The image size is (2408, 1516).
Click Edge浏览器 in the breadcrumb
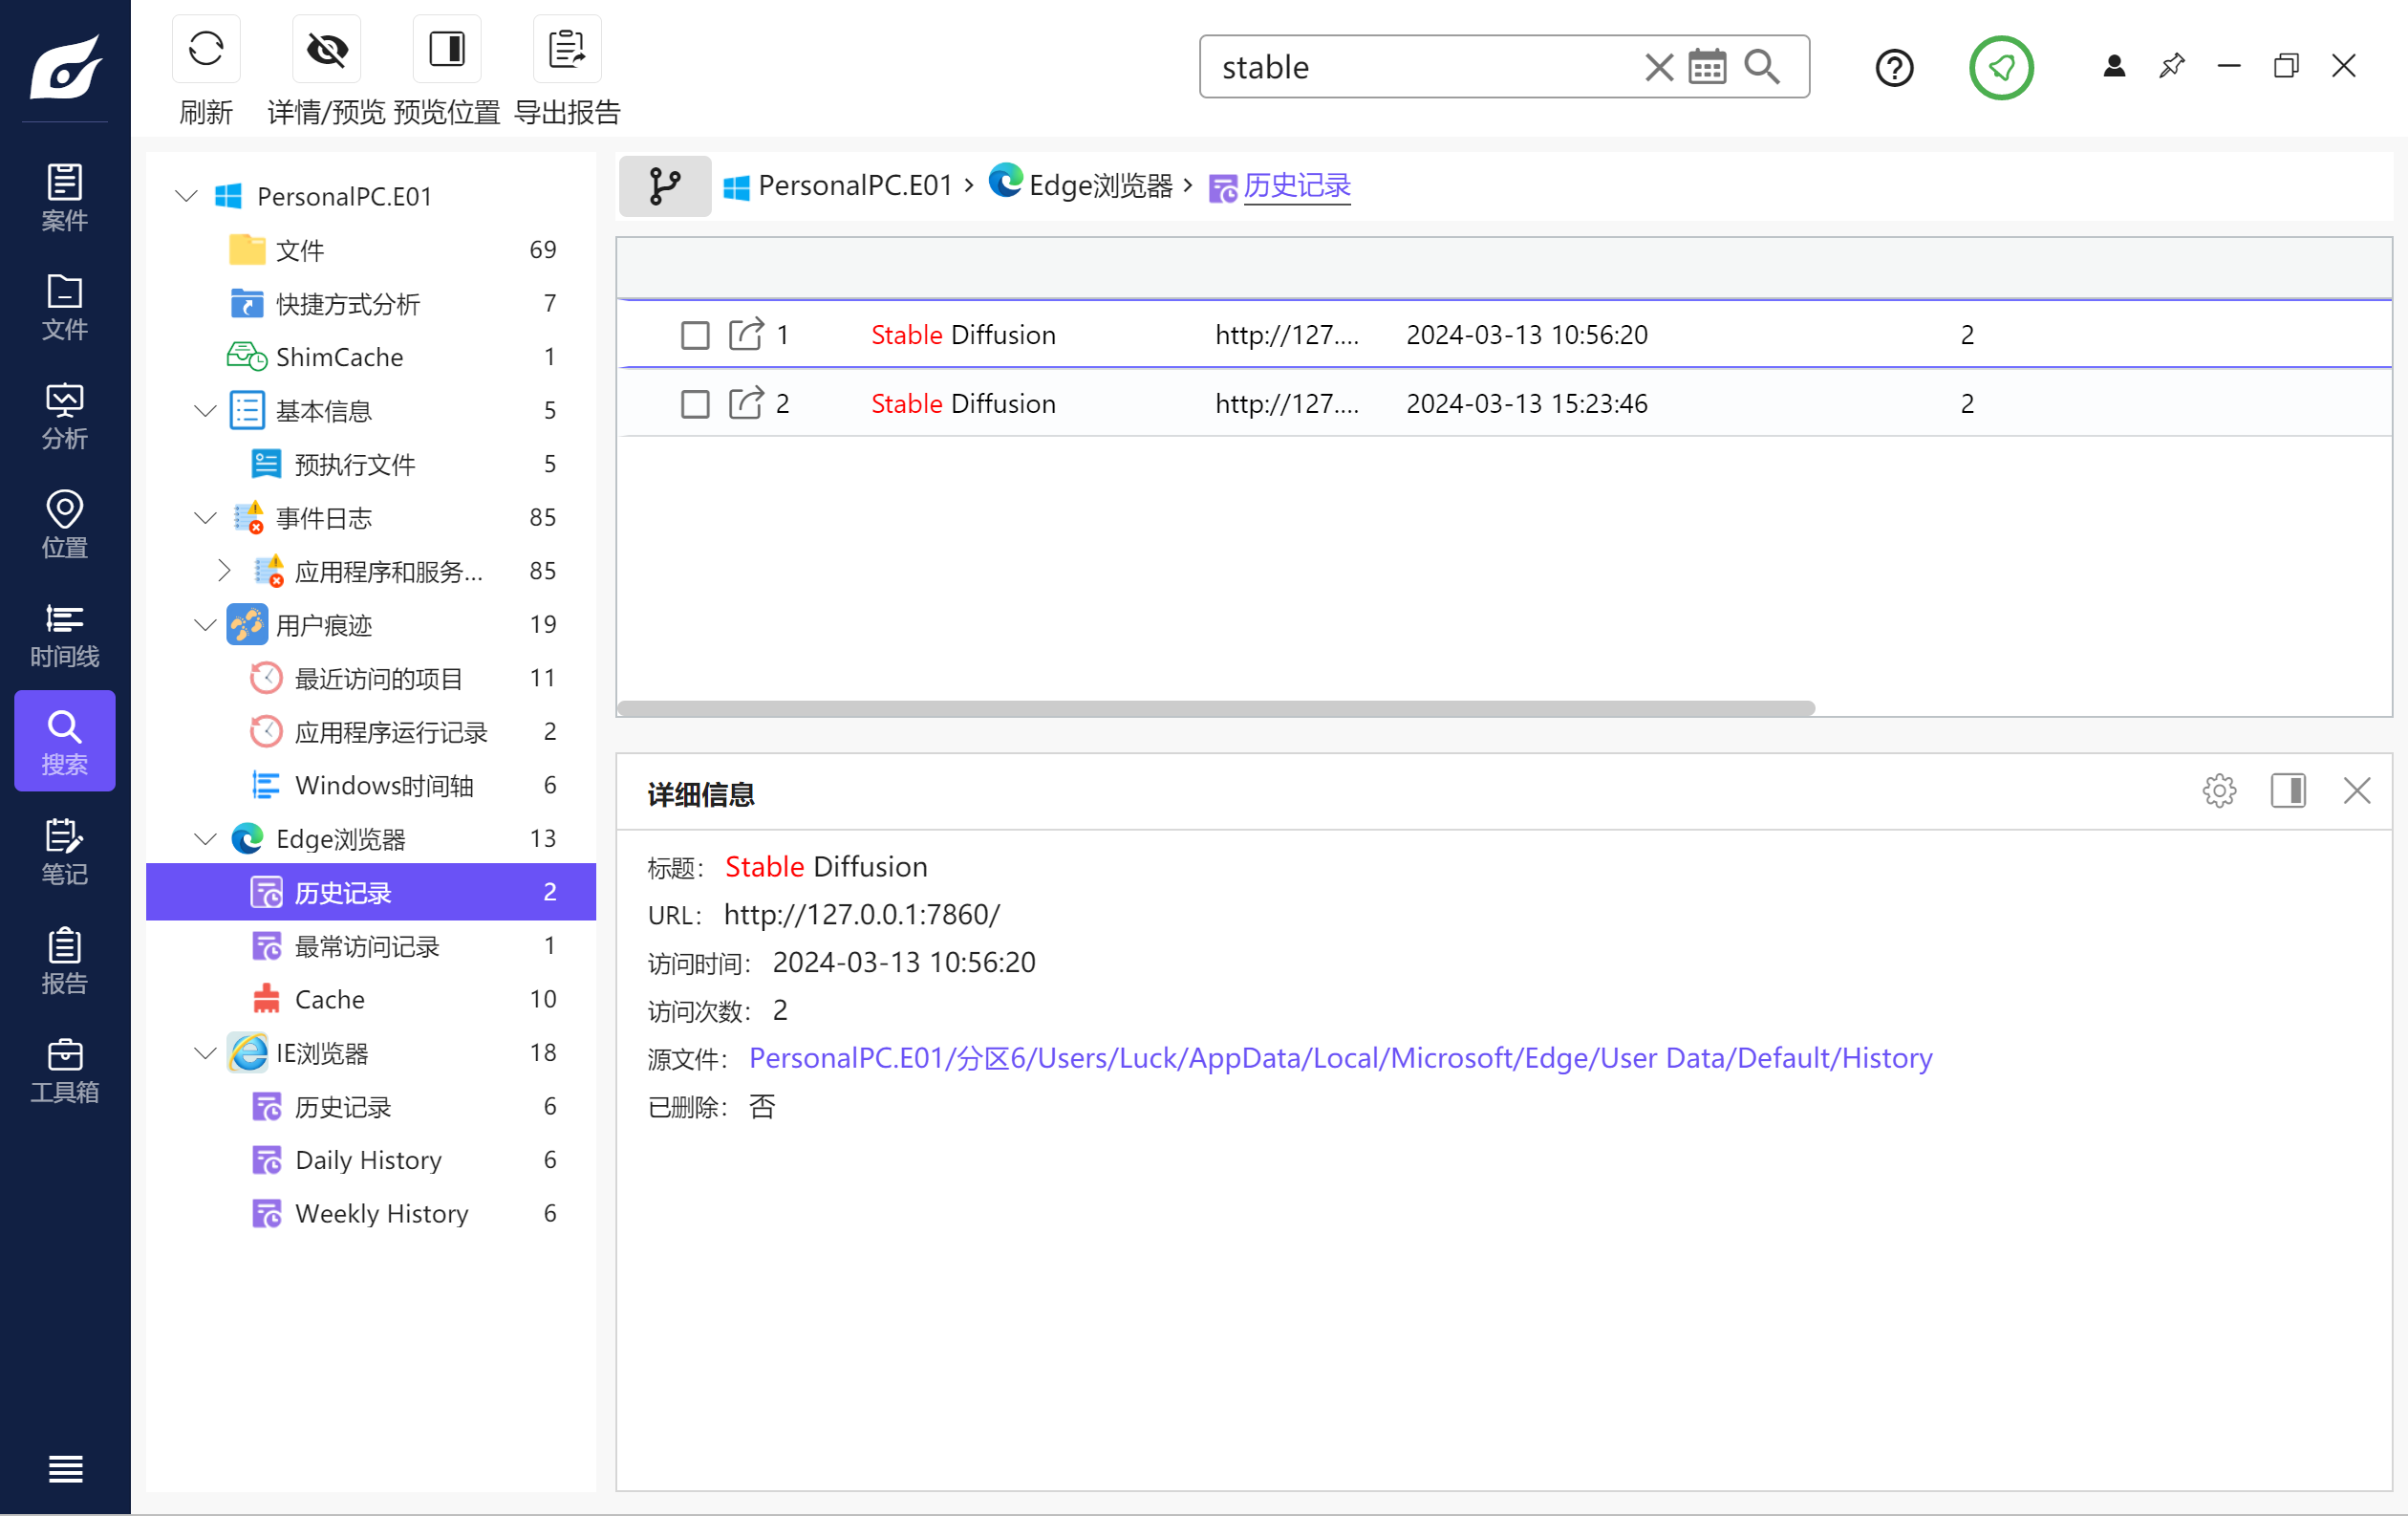[x=1100, y=186]
